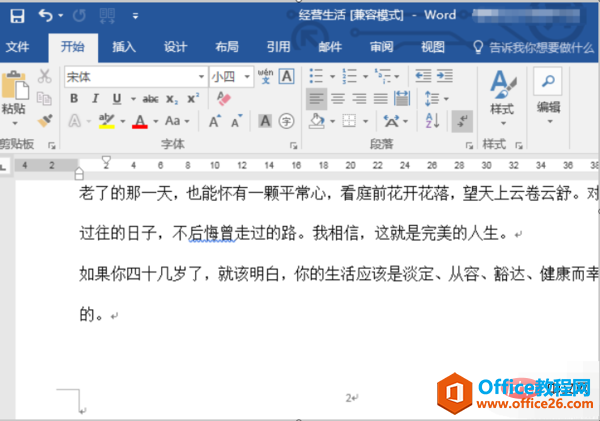
Task: Expand the underline style arrow
Action: point(133,99)
